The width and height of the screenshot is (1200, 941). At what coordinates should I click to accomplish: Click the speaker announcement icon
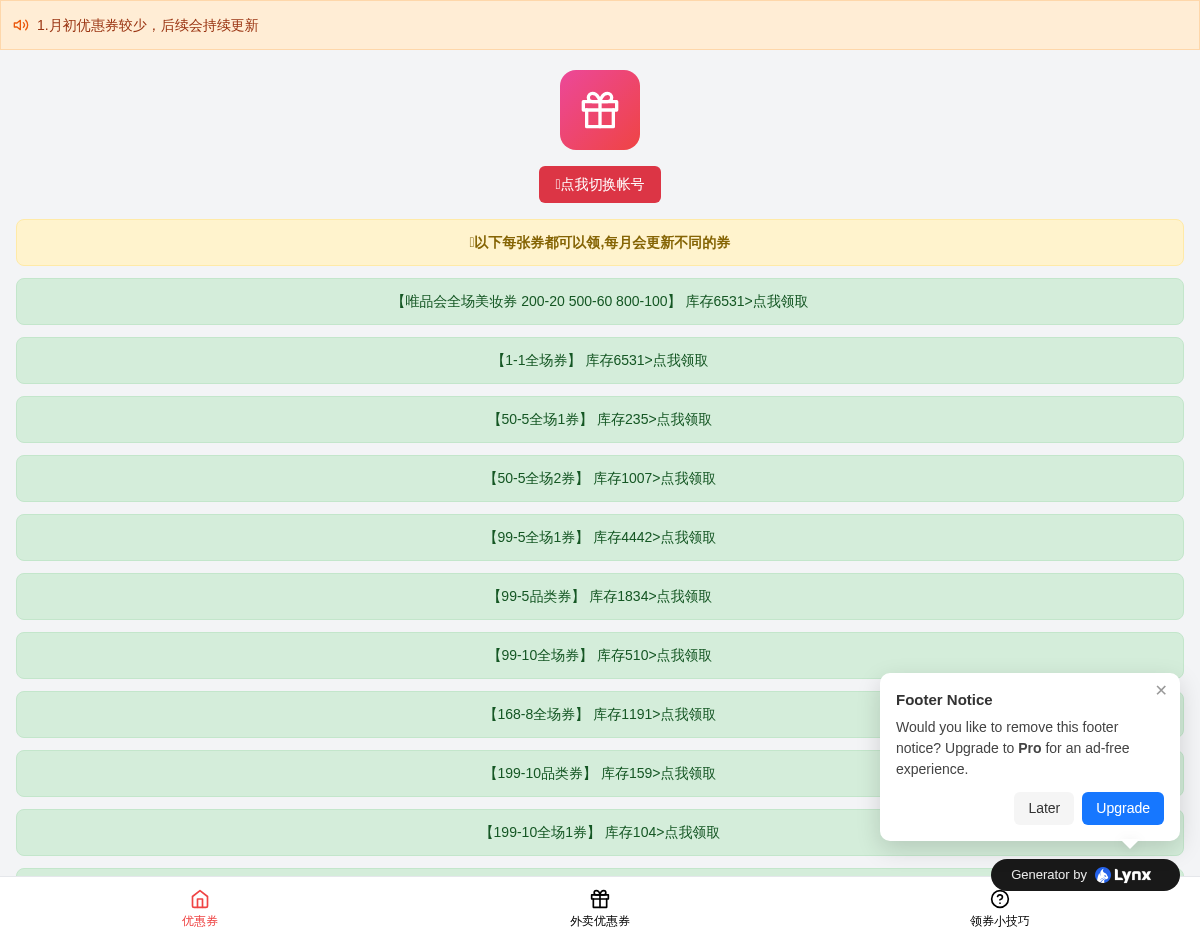[21, 25]
